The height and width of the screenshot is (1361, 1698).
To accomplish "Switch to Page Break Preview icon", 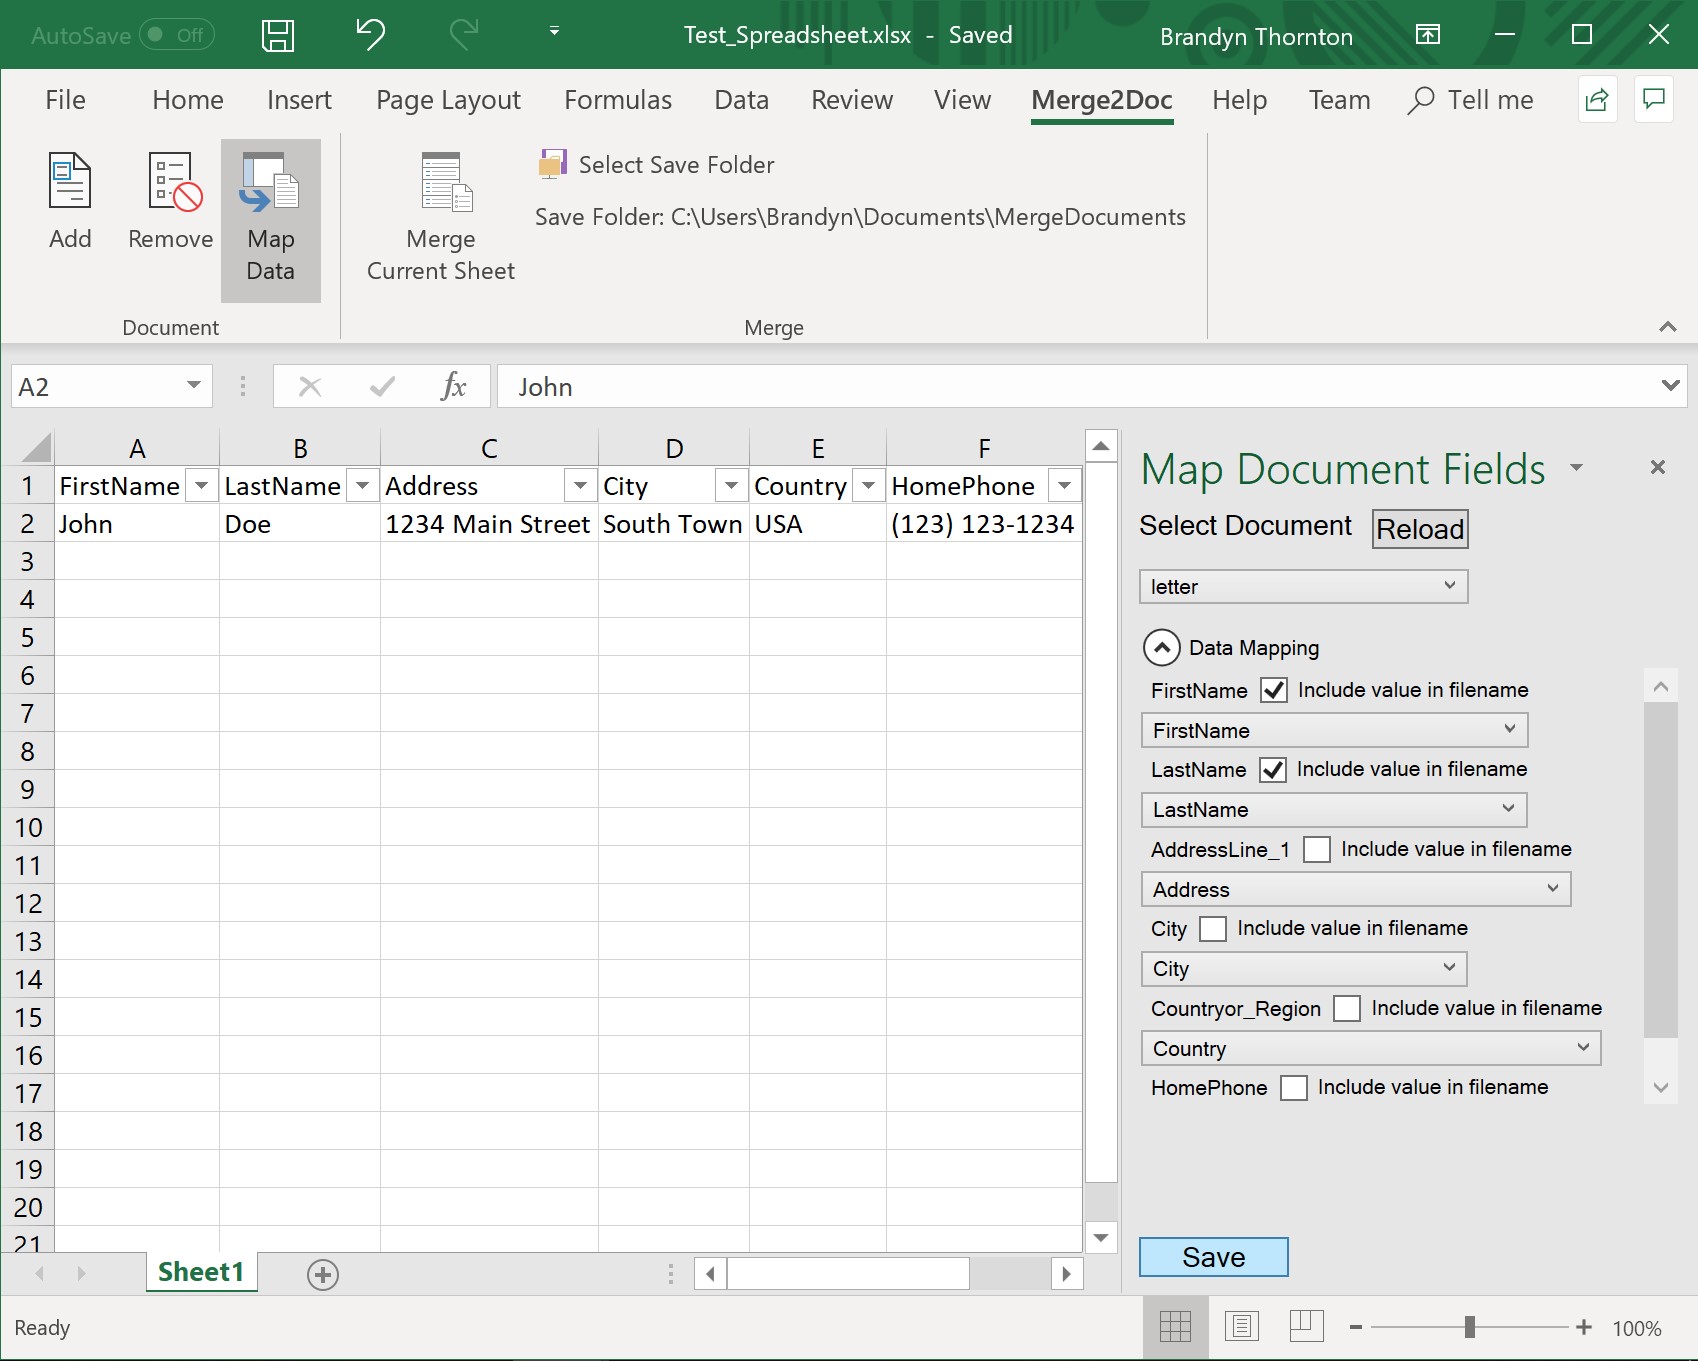I will pyautogui.click(x=1307, y=1327).
